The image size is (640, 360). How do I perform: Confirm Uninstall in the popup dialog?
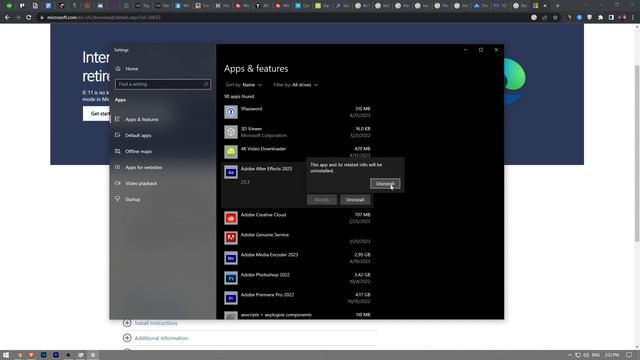pos(385,184)
